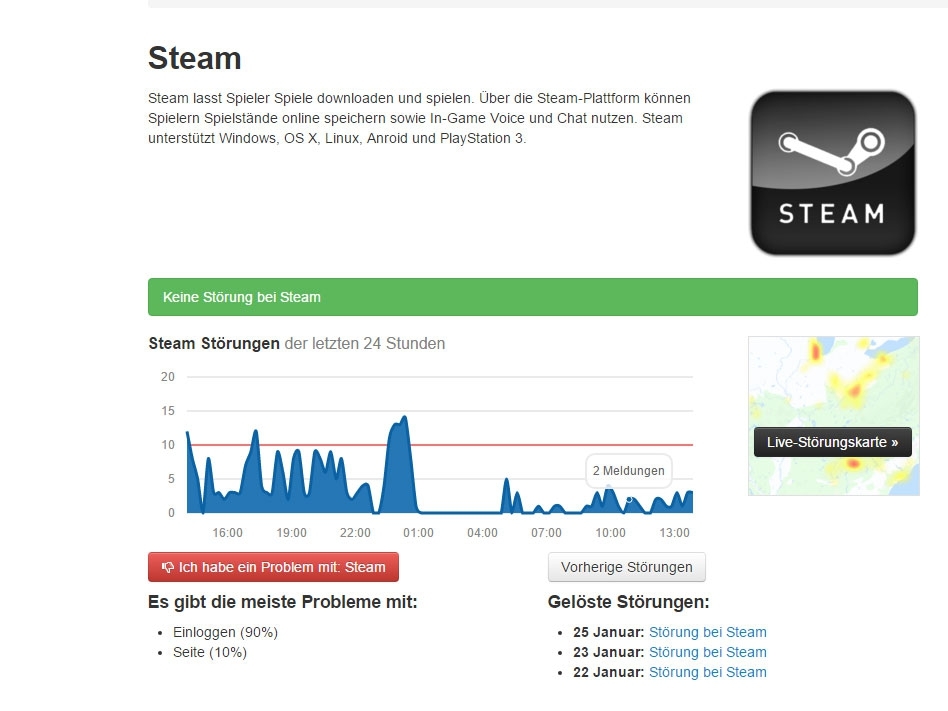Open Störung bei Steam from 23 Januar
948x711 pixels.
(x=708, y=652)
